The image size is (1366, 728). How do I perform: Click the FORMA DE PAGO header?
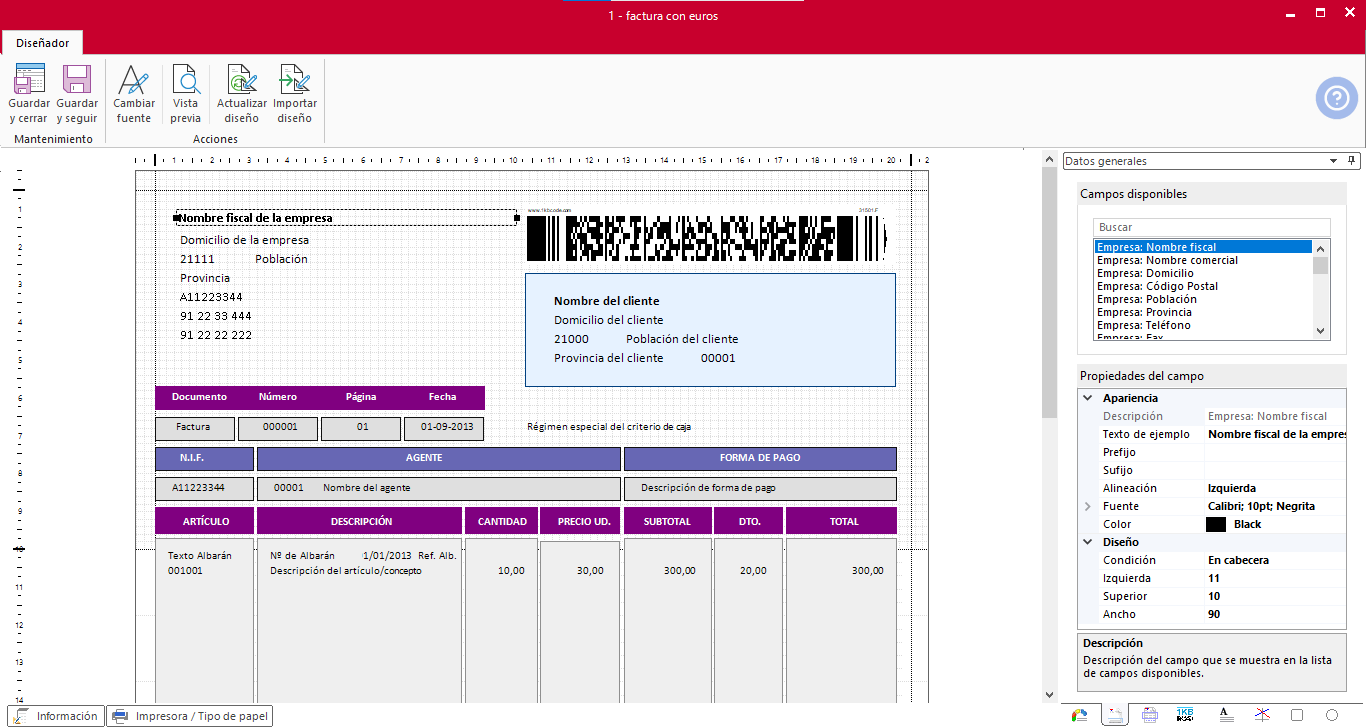[760, 458]
